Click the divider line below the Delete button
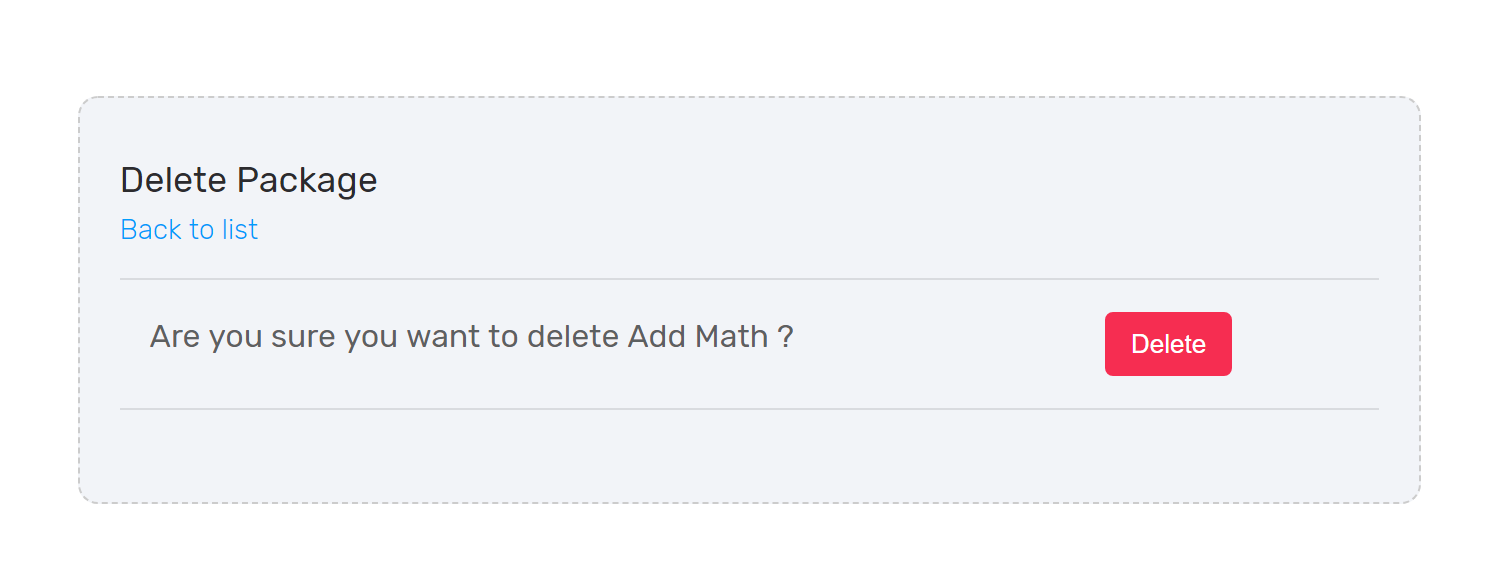This screenshot has width=1495, height=587. [749, 409]
